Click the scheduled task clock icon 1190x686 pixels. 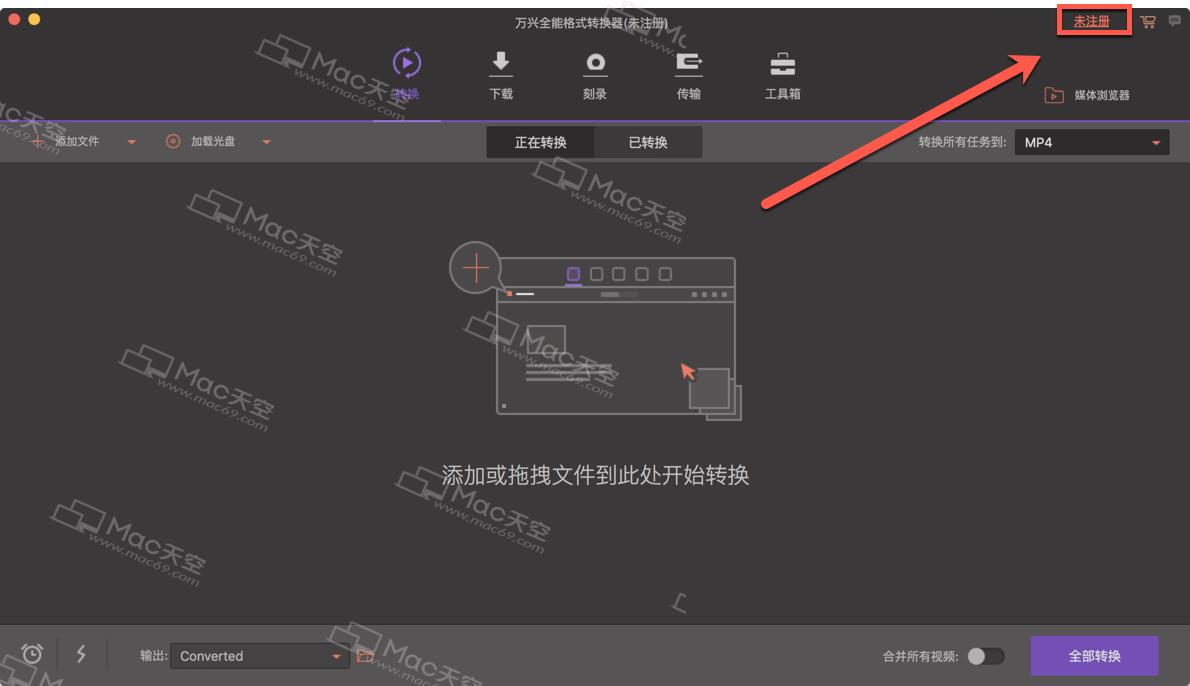click(30, 655)
